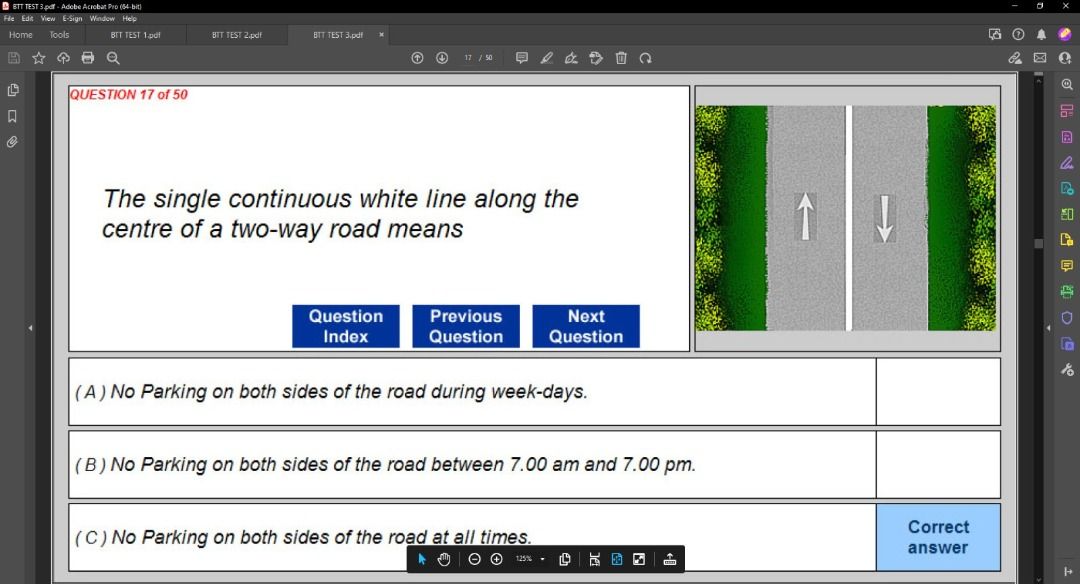Click the Page Thumbnails icon in the left panel
1080x584 pixels.
click(13, 89)
